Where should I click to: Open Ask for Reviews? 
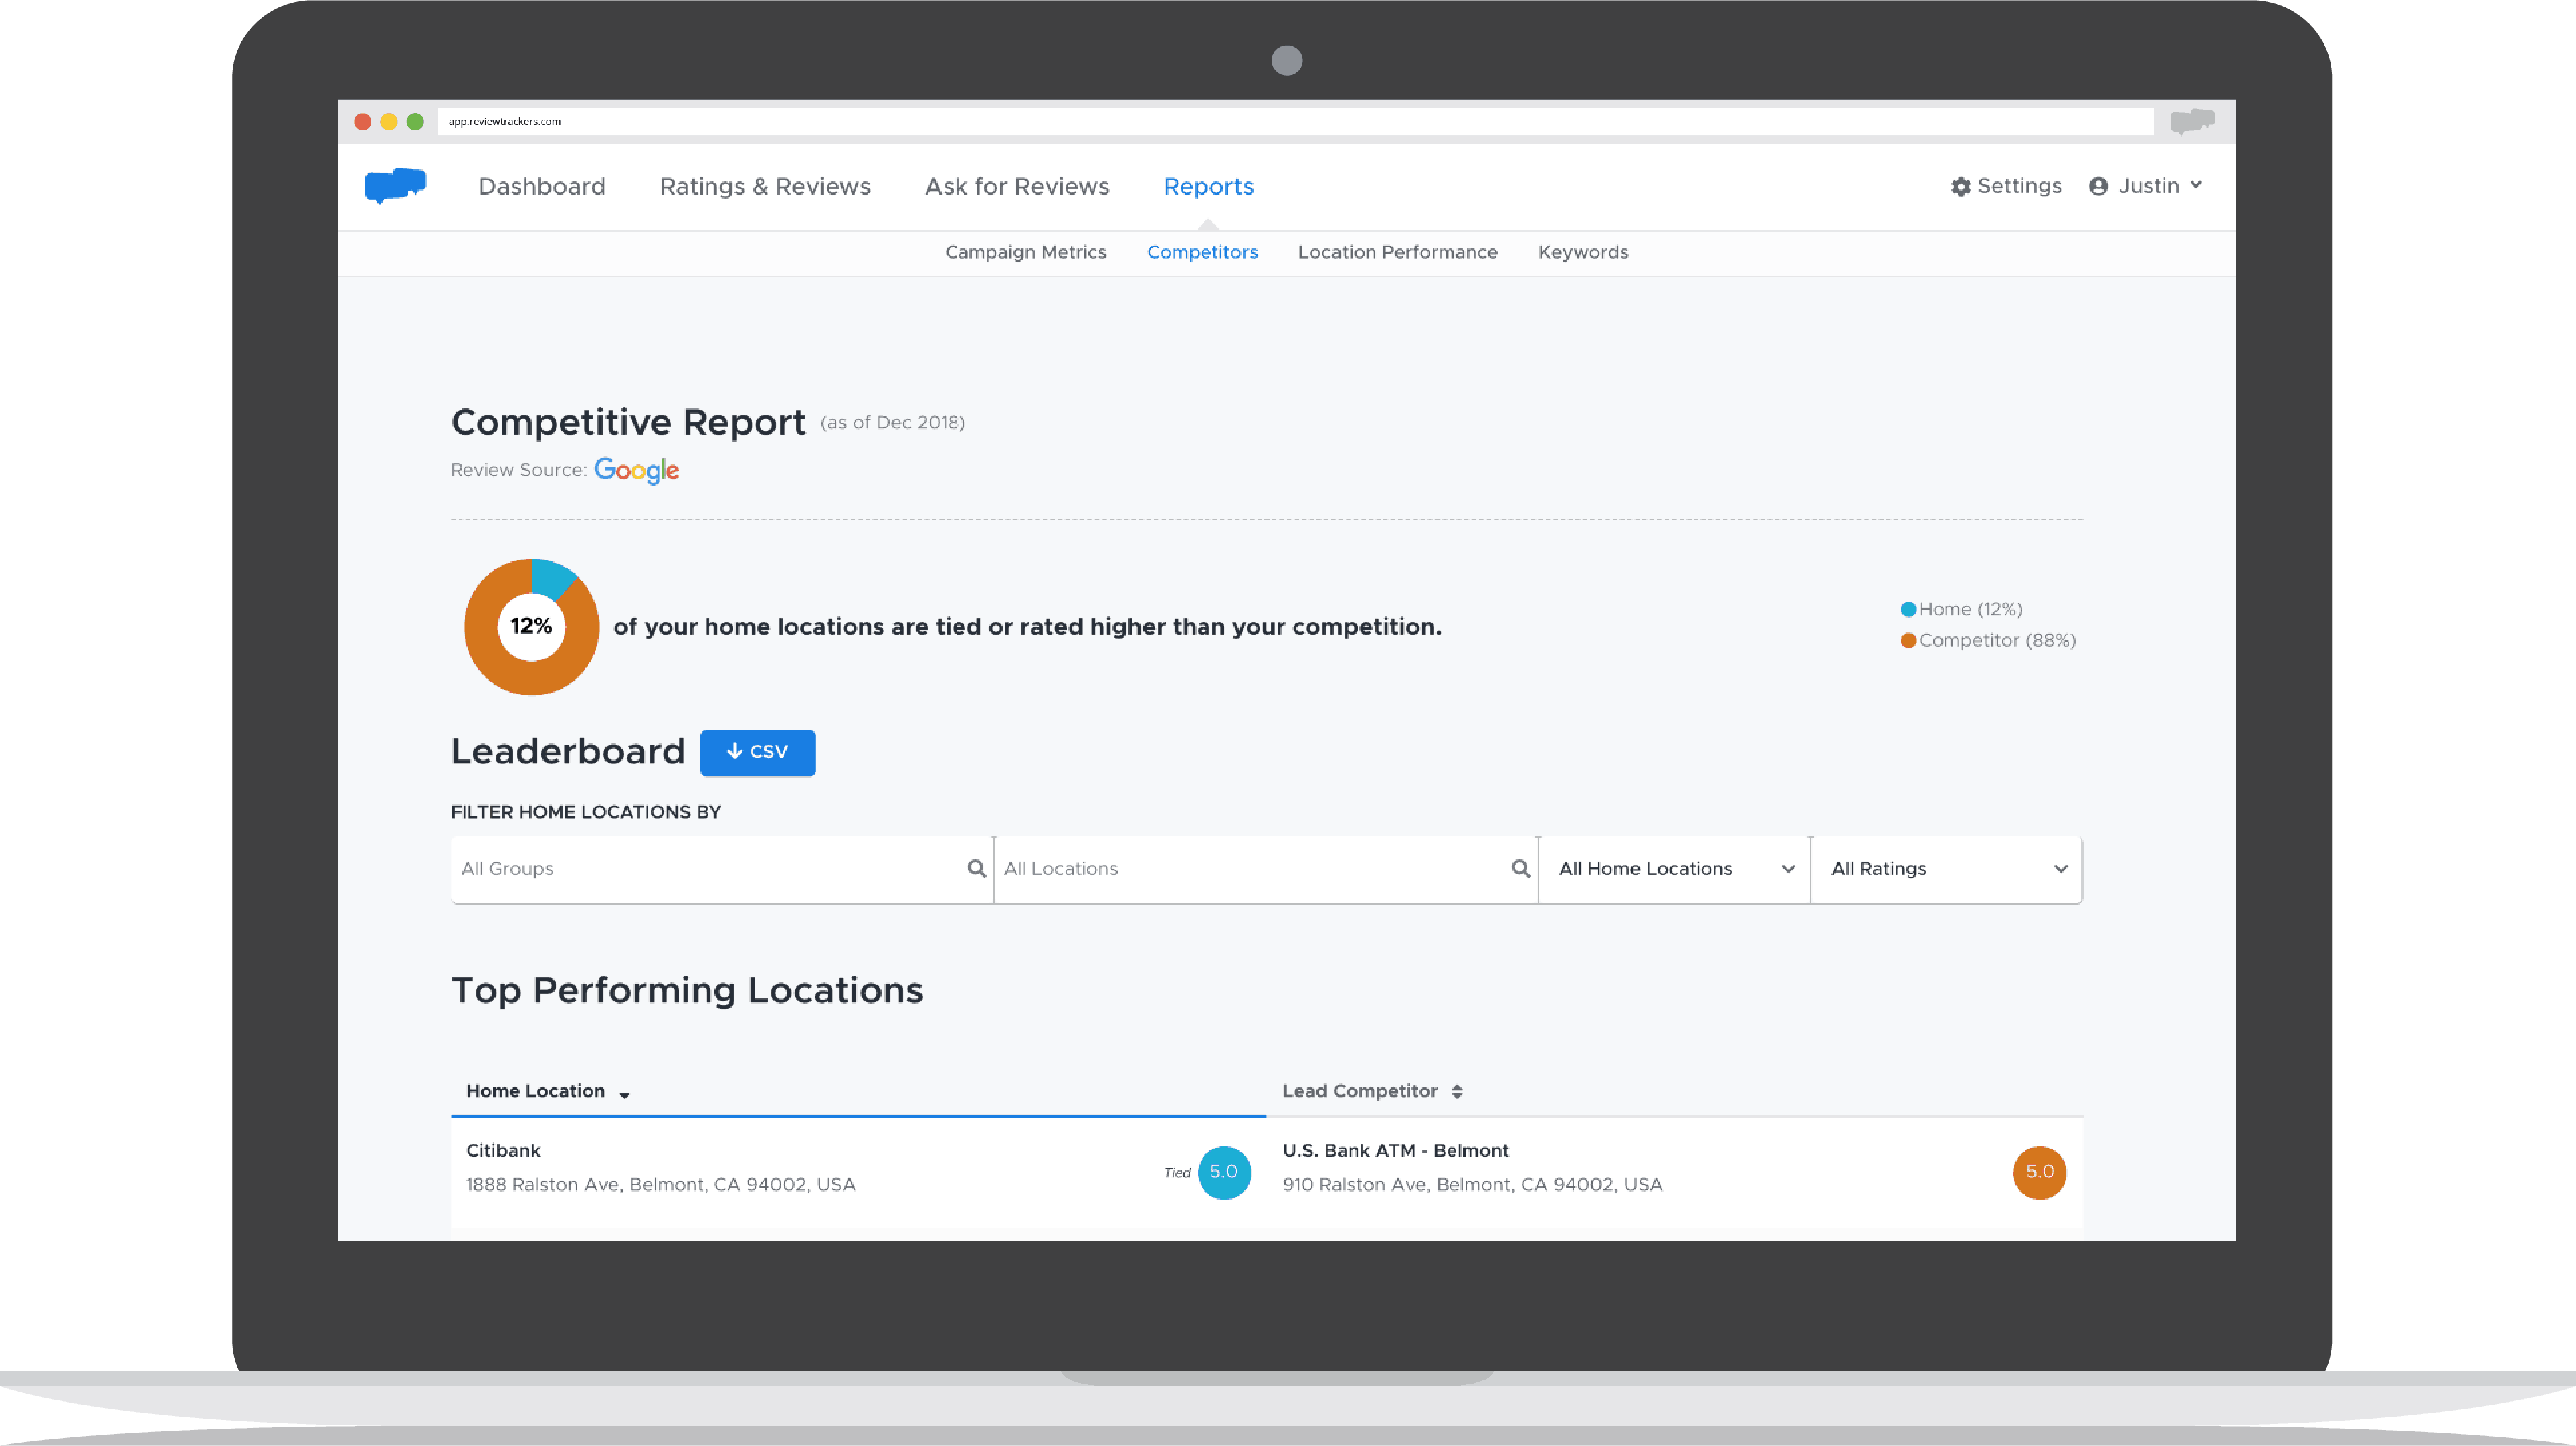coord(1017,187)
